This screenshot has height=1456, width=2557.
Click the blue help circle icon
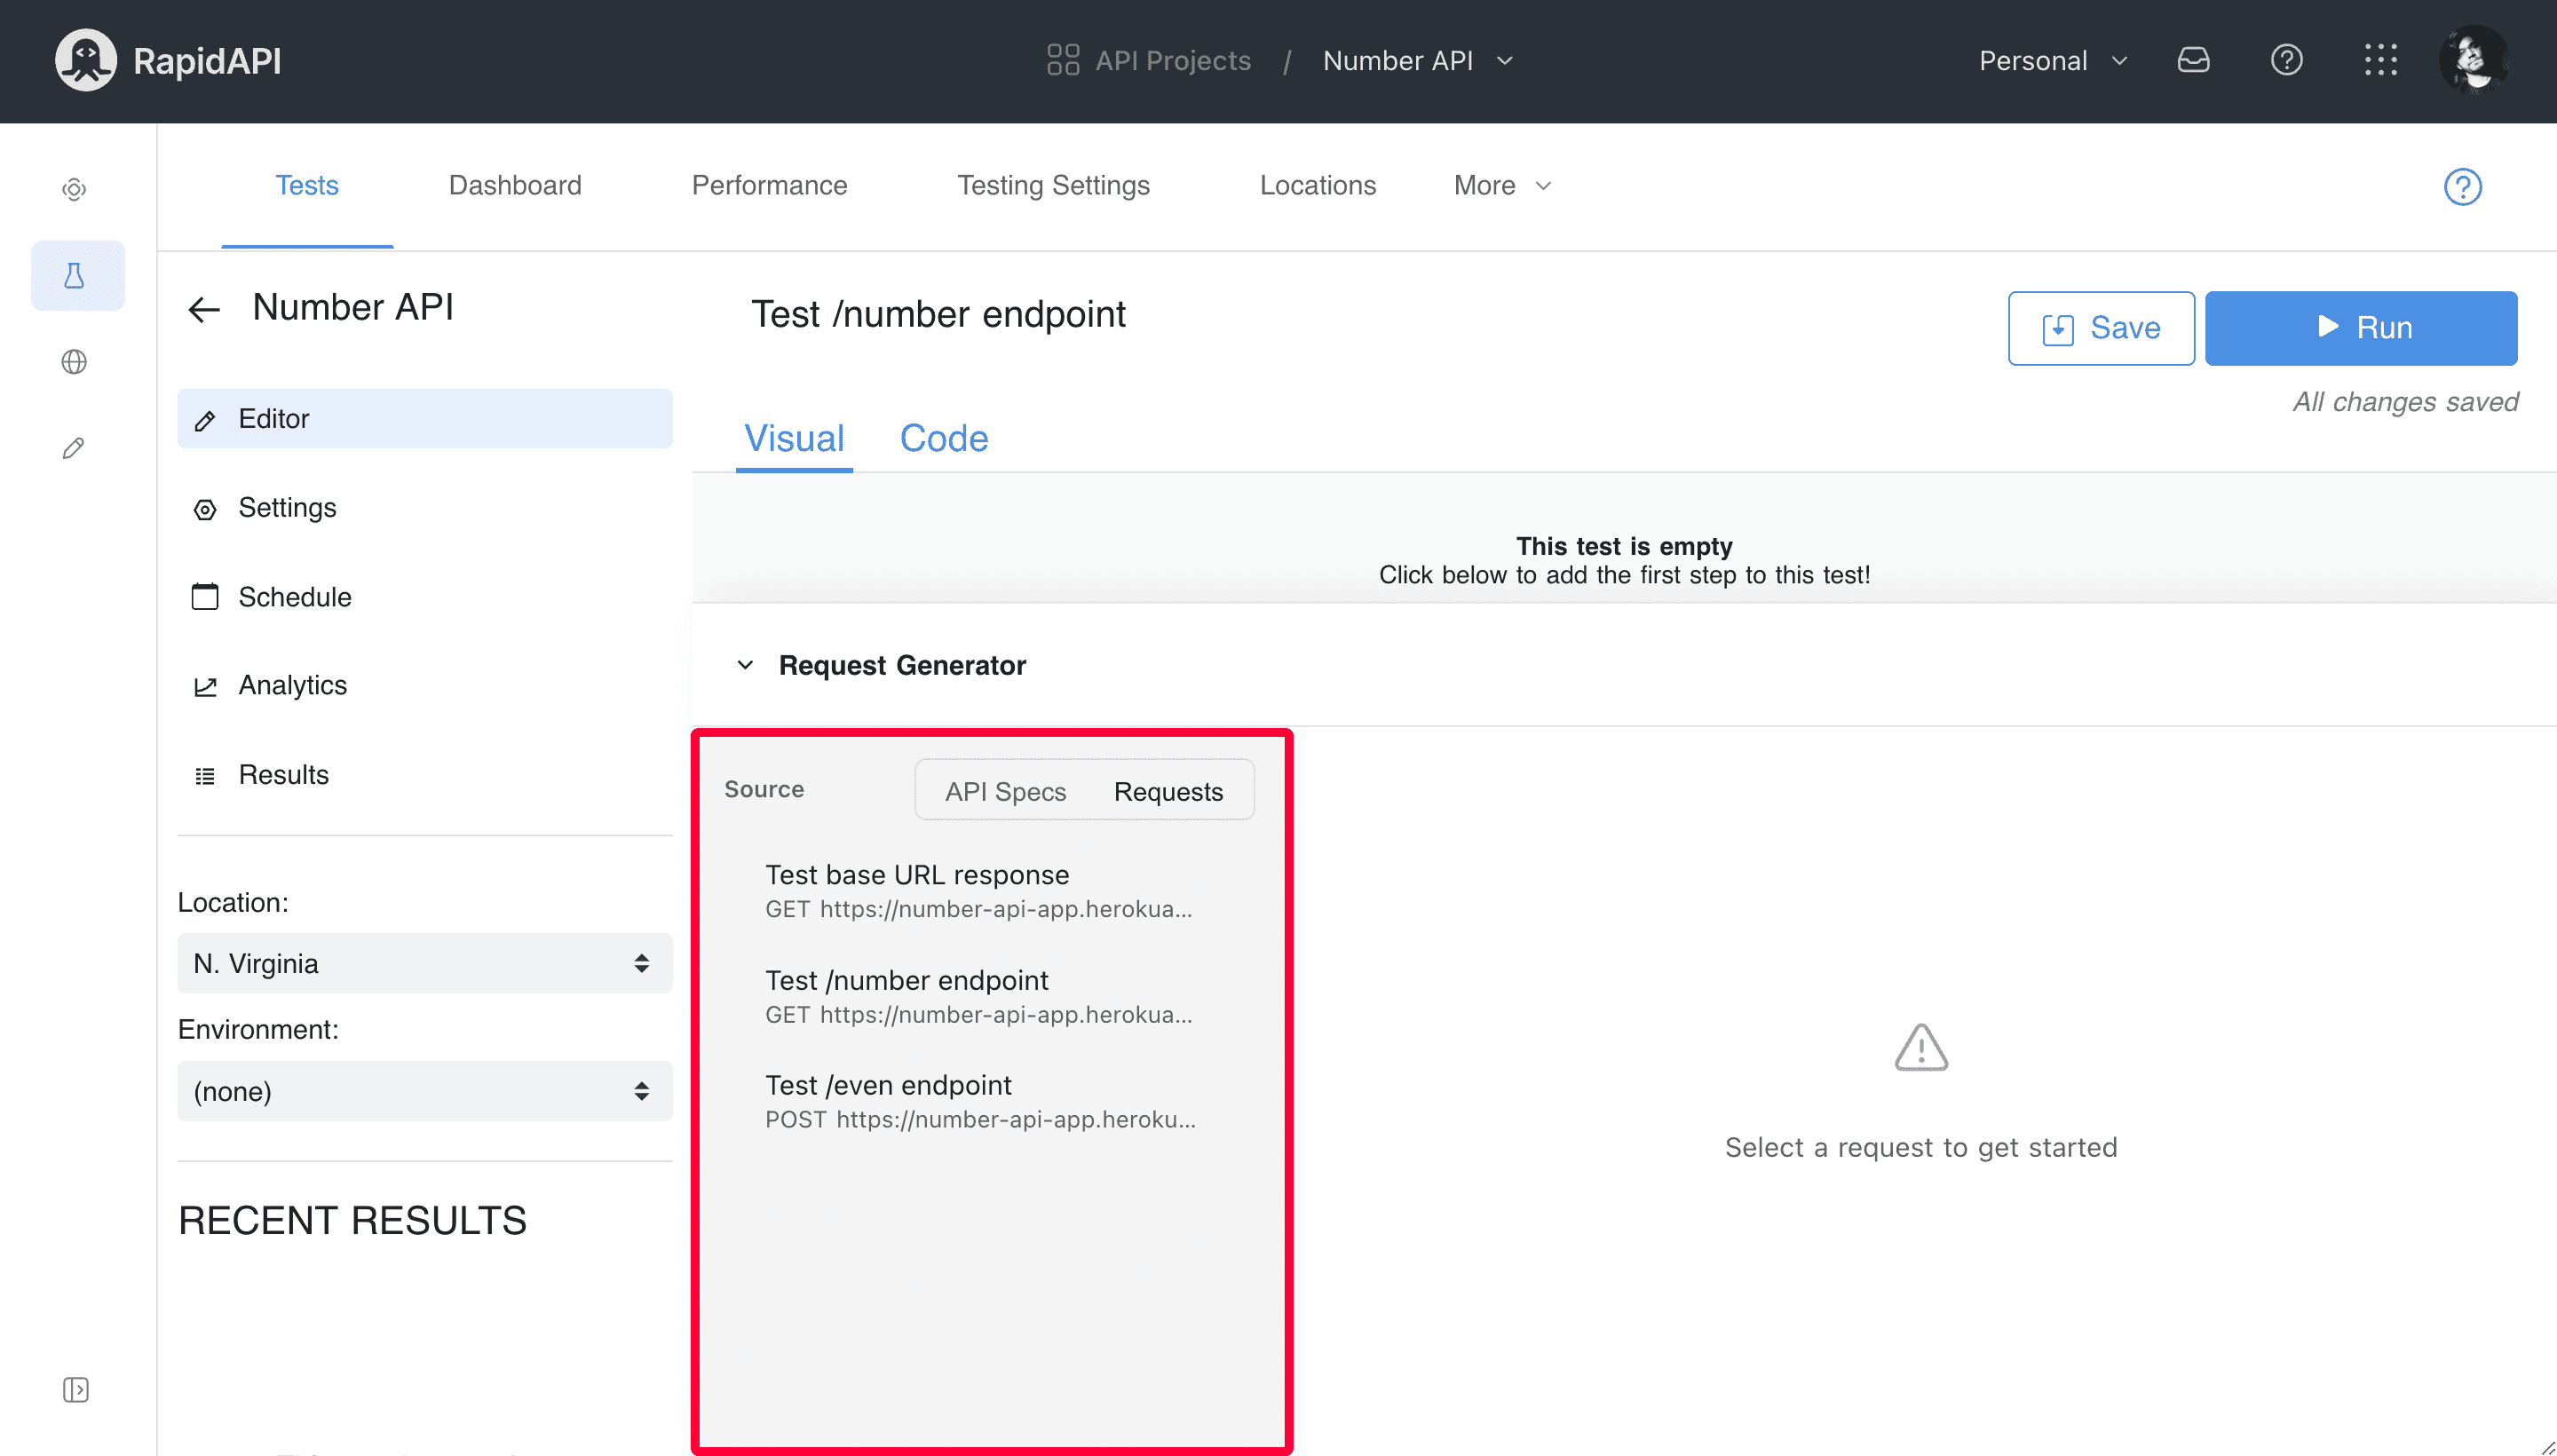(x=2462, y=186)
